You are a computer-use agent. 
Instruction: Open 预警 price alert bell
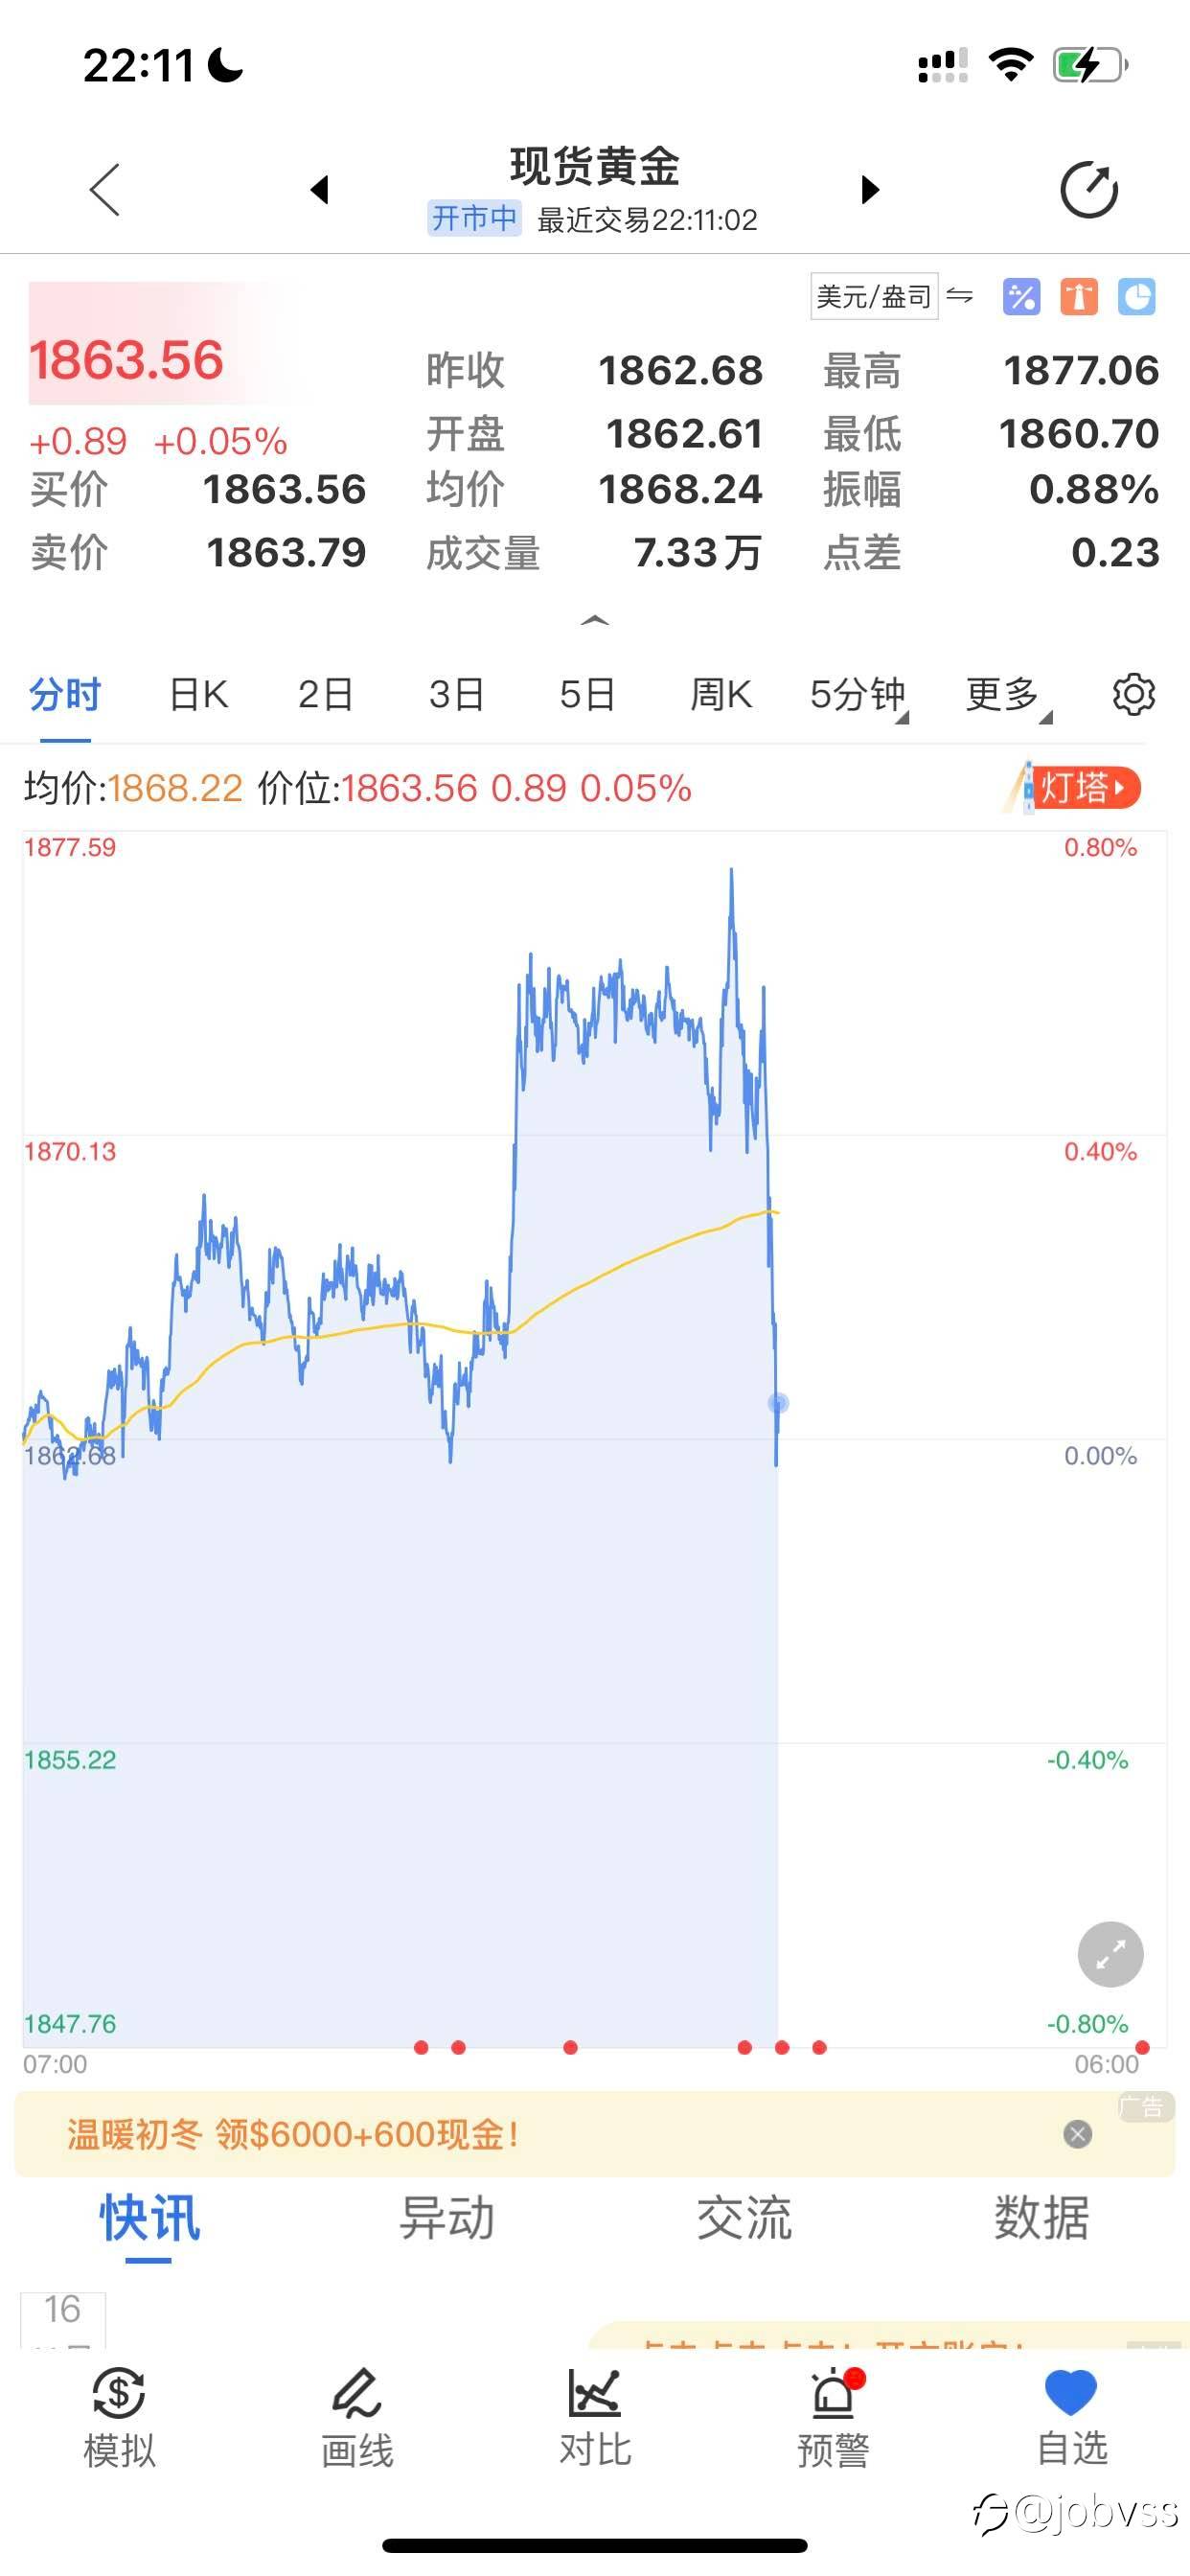(833, 2418)
